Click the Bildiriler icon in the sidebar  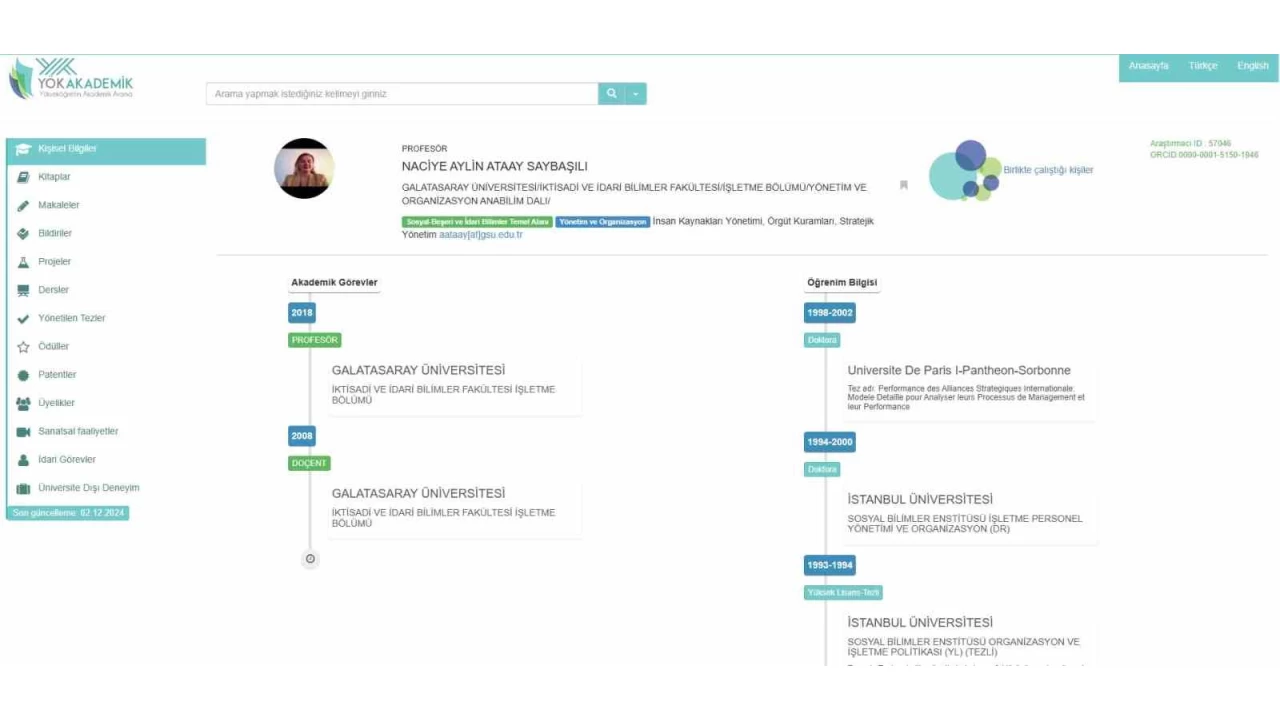pos(23,233)
